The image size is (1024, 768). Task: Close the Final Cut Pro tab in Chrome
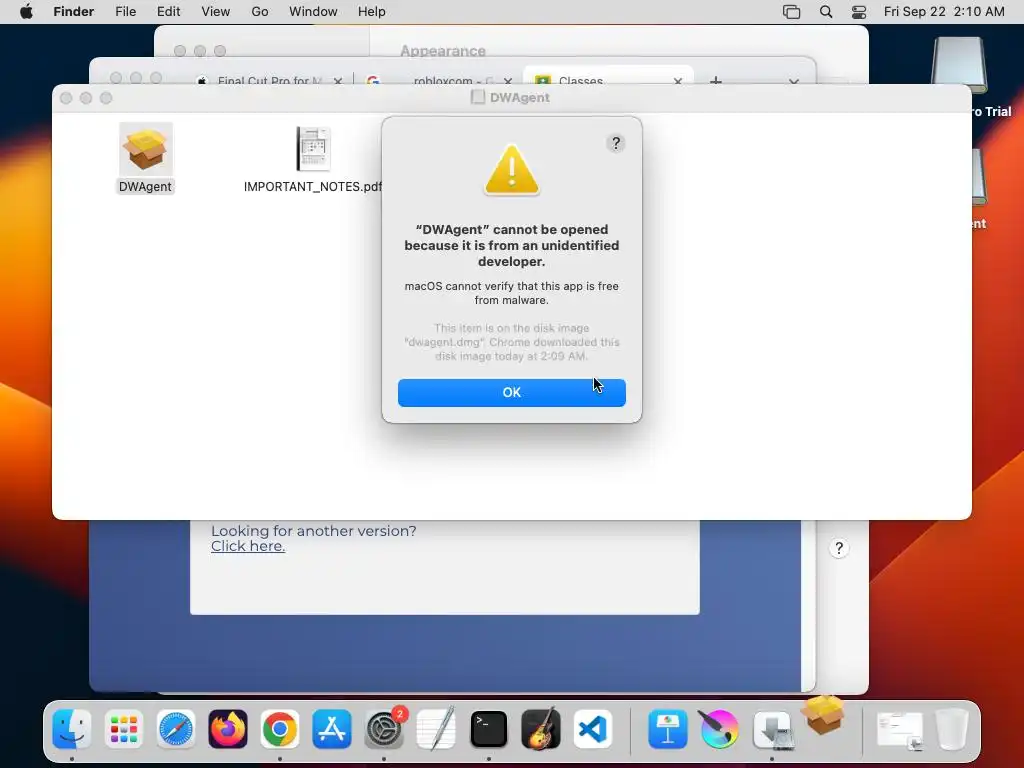click(338, 81)
